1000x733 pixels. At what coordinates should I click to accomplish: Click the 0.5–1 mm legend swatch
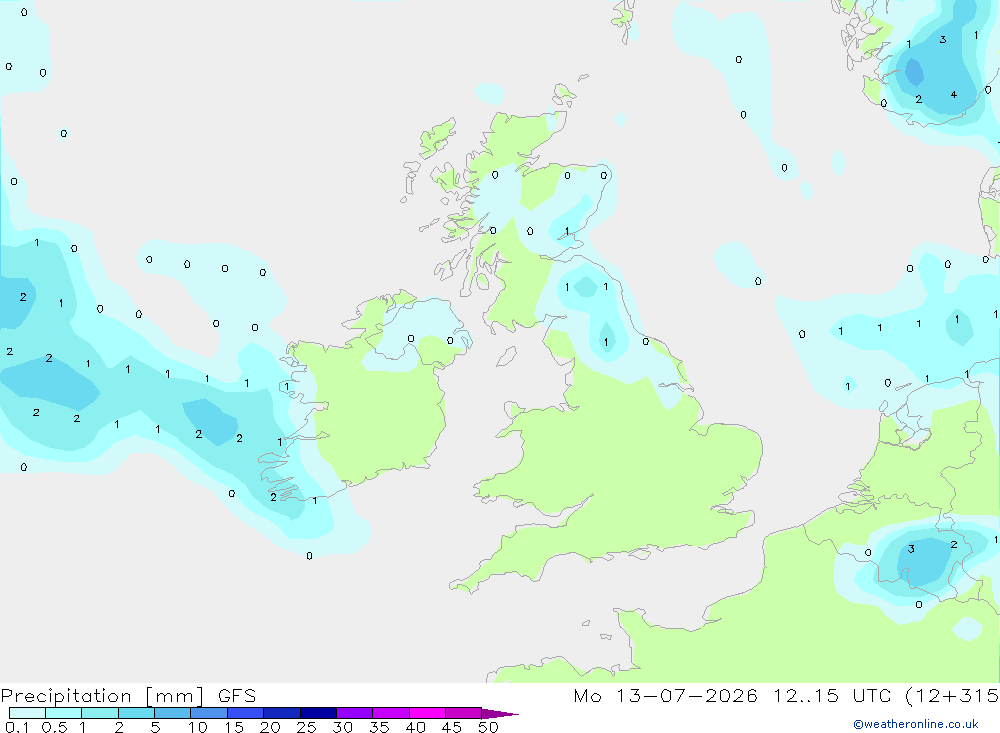[x=64, y=713]
